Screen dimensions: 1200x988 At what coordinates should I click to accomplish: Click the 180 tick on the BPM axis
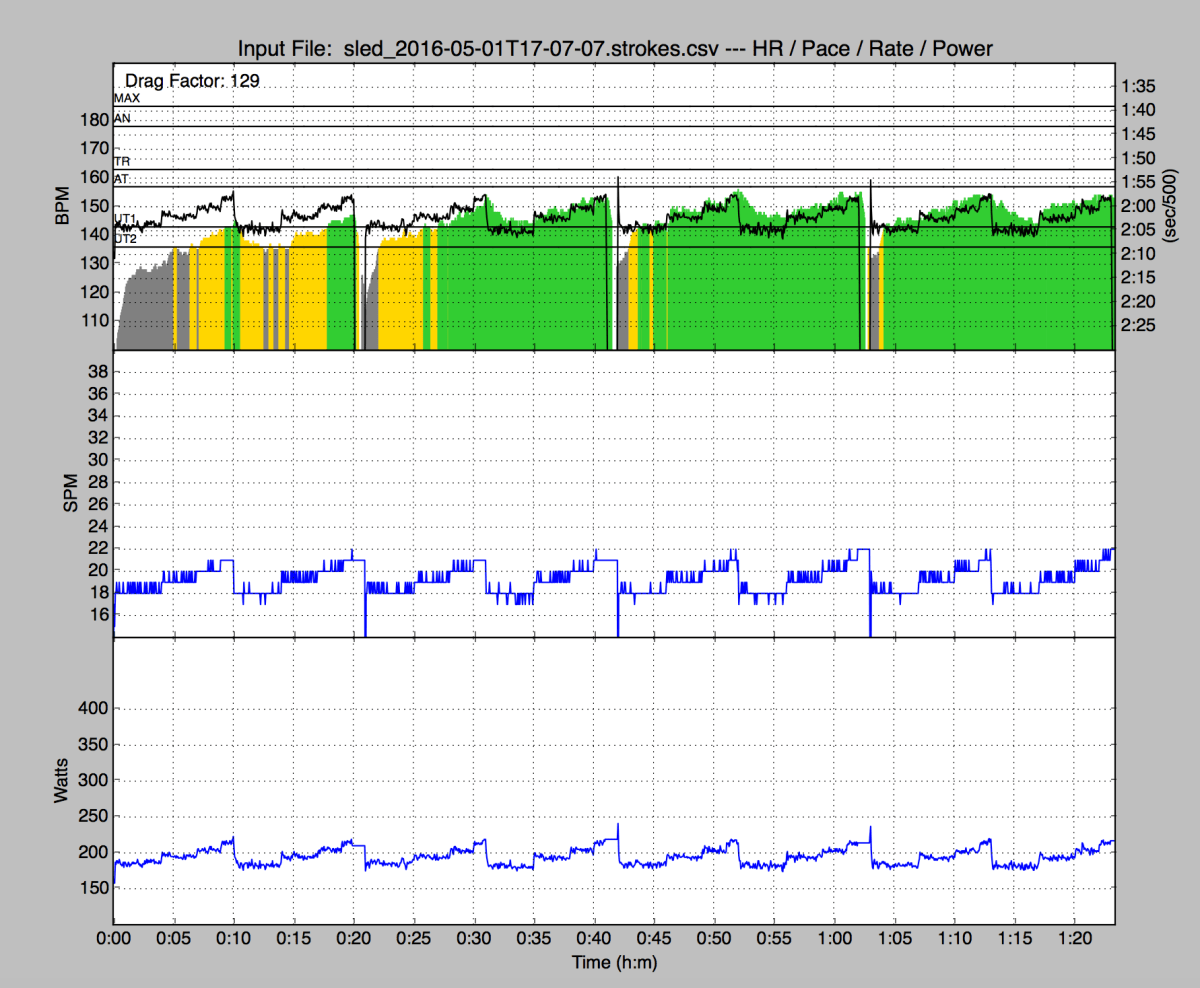coord(93,120)
